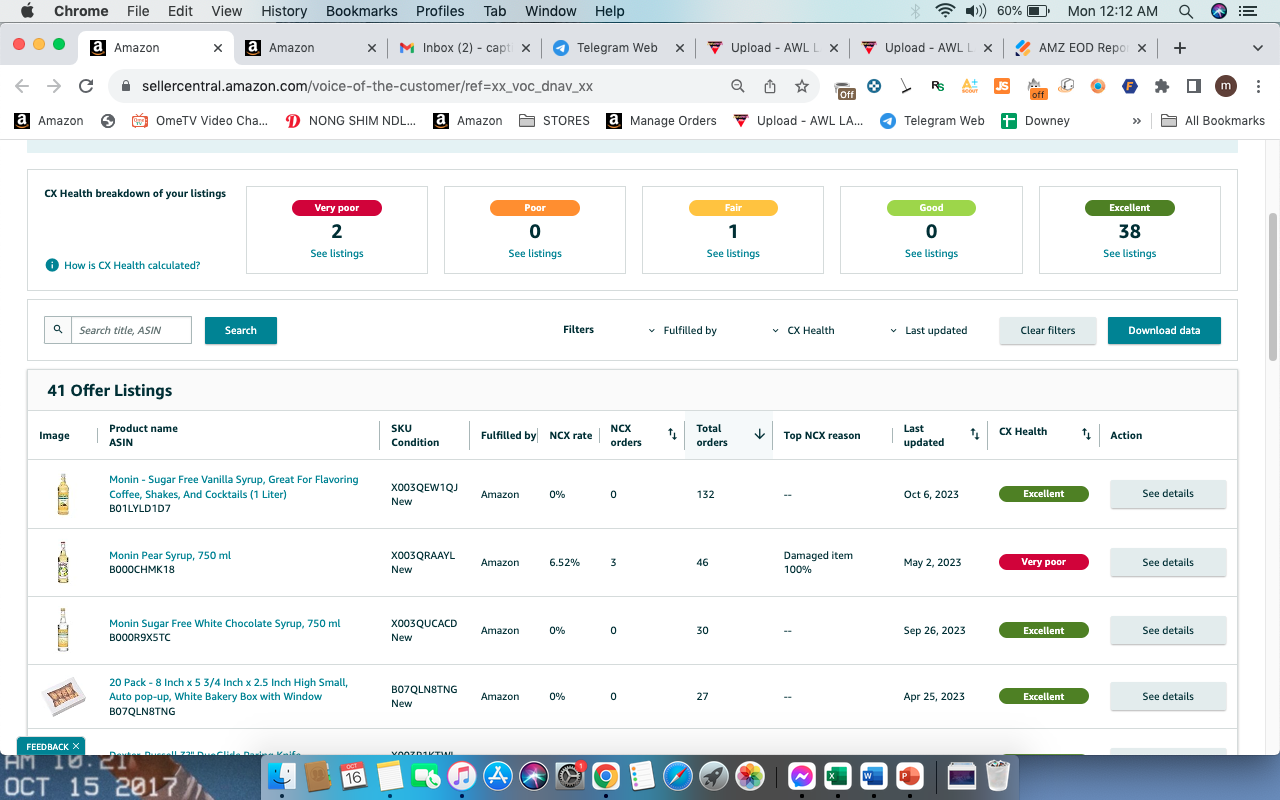
Task: Click the teal Search button
Action: tap(241, 330)
